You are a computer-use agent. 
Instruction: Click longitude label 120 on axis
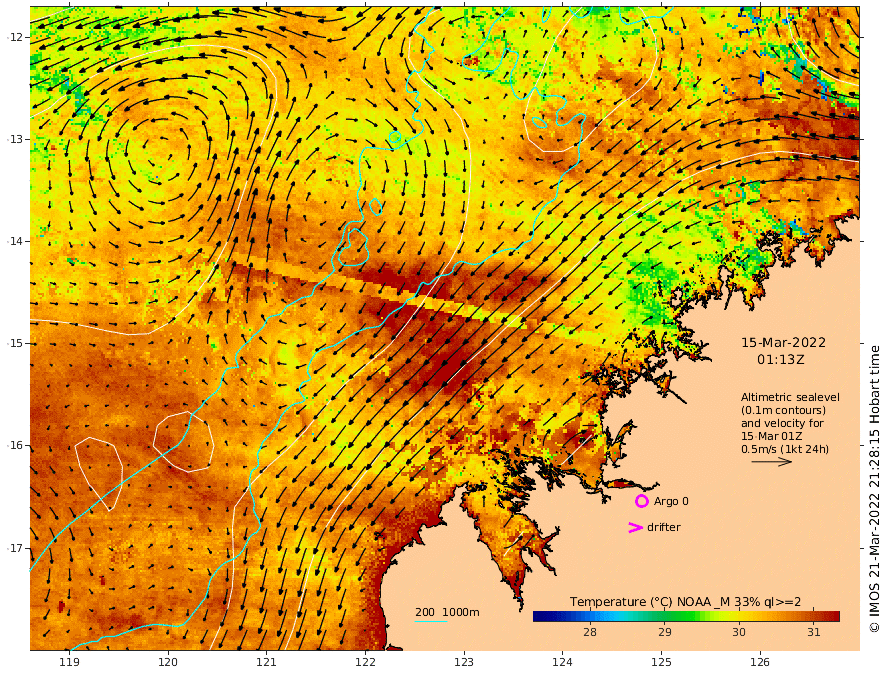tap(168, 662)
